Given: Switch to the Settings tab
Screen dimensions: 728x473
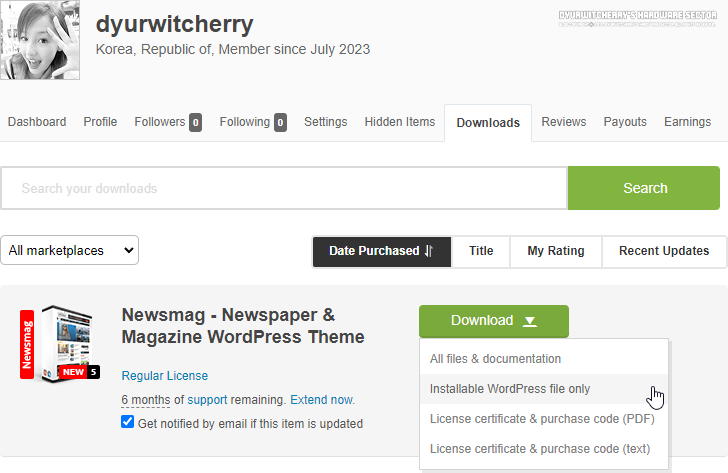Looking at the screenshot, I should coord(325,122).
